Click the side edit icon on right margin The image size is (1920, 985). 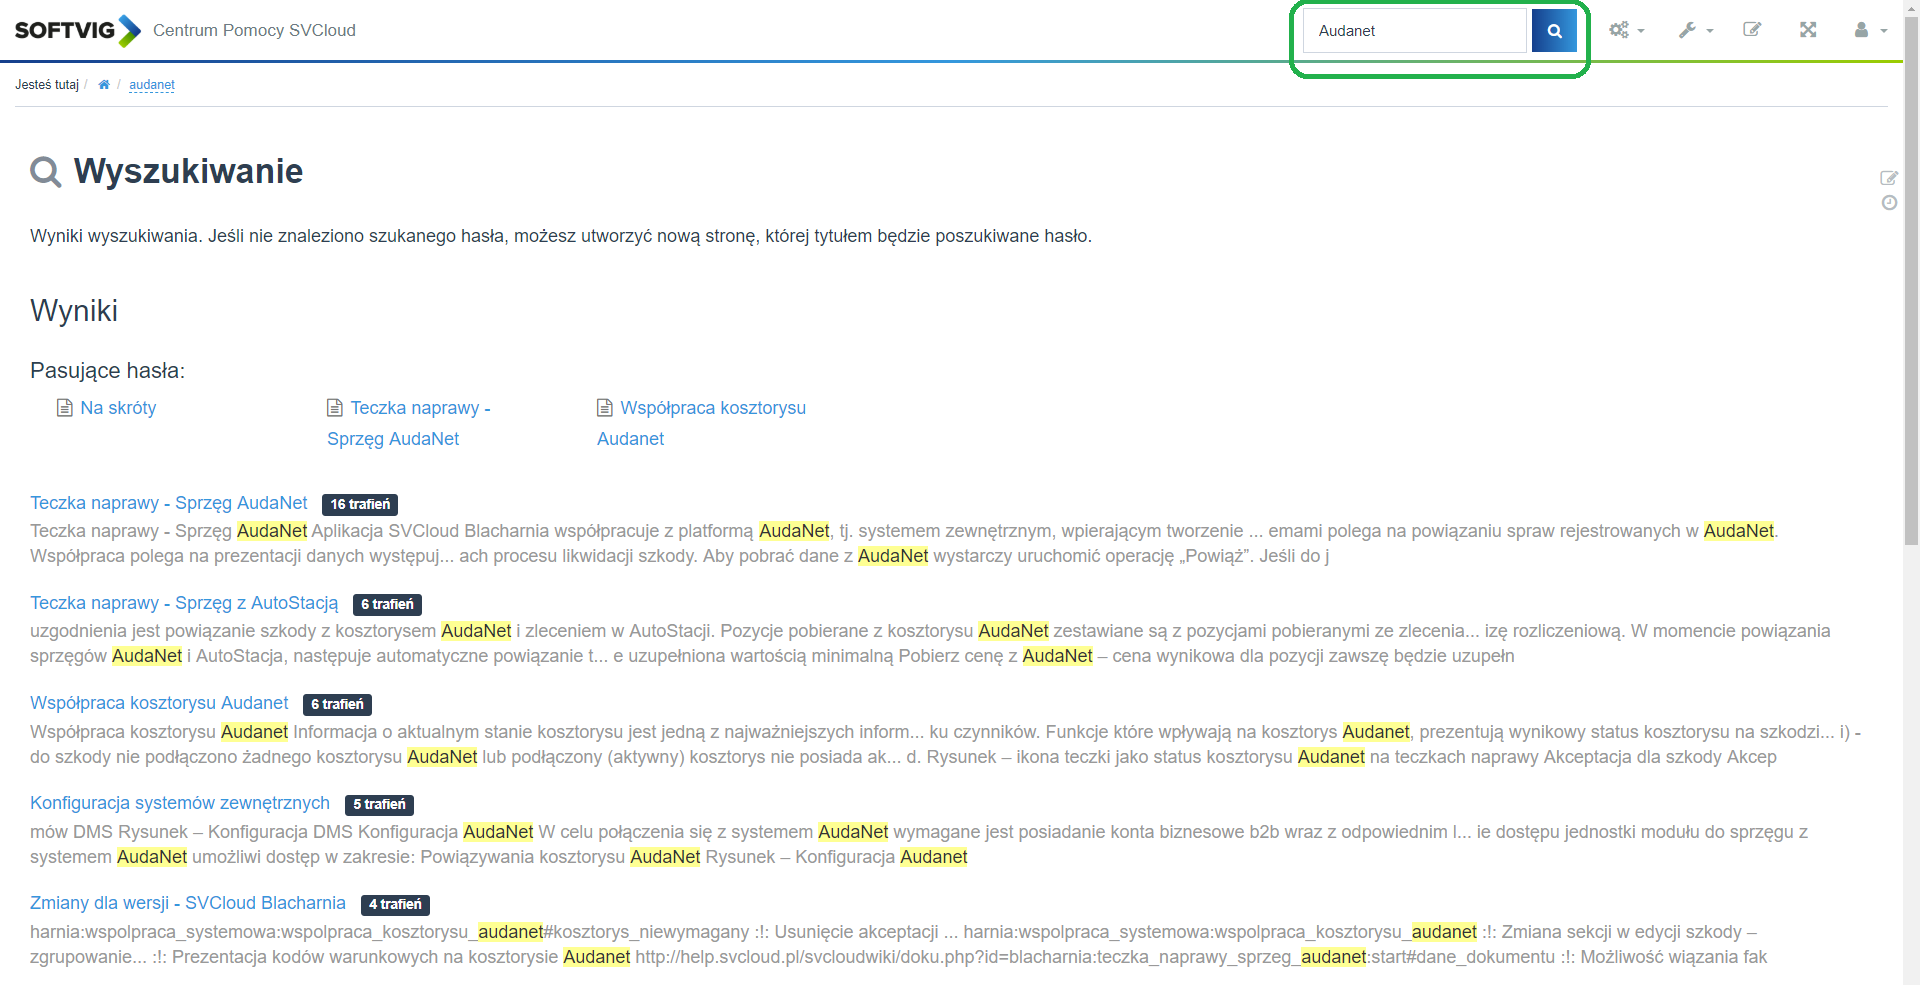[x=1888, y=178]
